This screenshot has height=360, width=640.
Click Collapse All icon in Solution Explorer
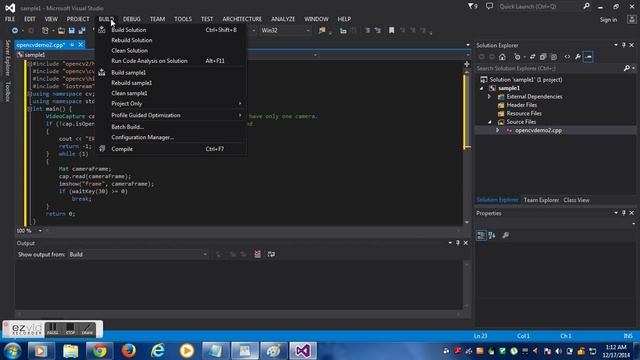543,57
